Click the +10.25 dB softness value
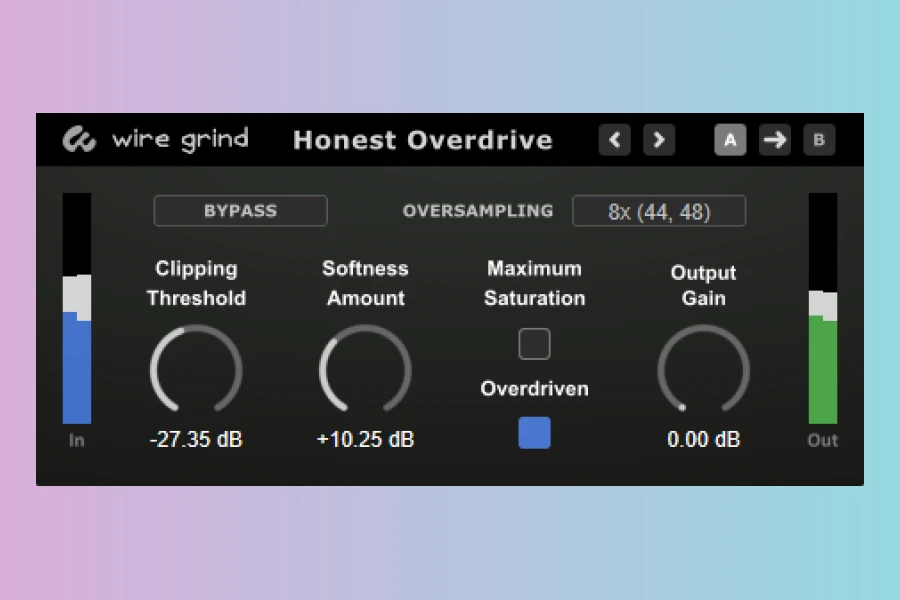The image size is (900, 600). 365,439
